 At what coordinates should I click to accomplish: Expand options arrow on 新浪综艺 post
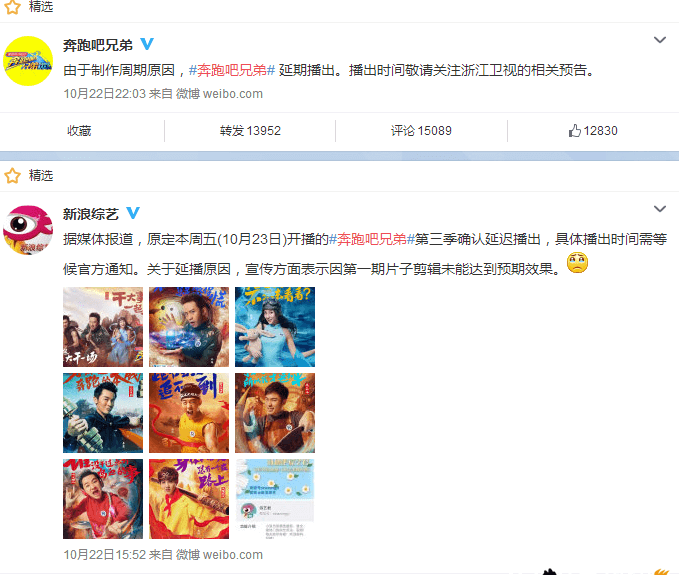click(659, 209)
